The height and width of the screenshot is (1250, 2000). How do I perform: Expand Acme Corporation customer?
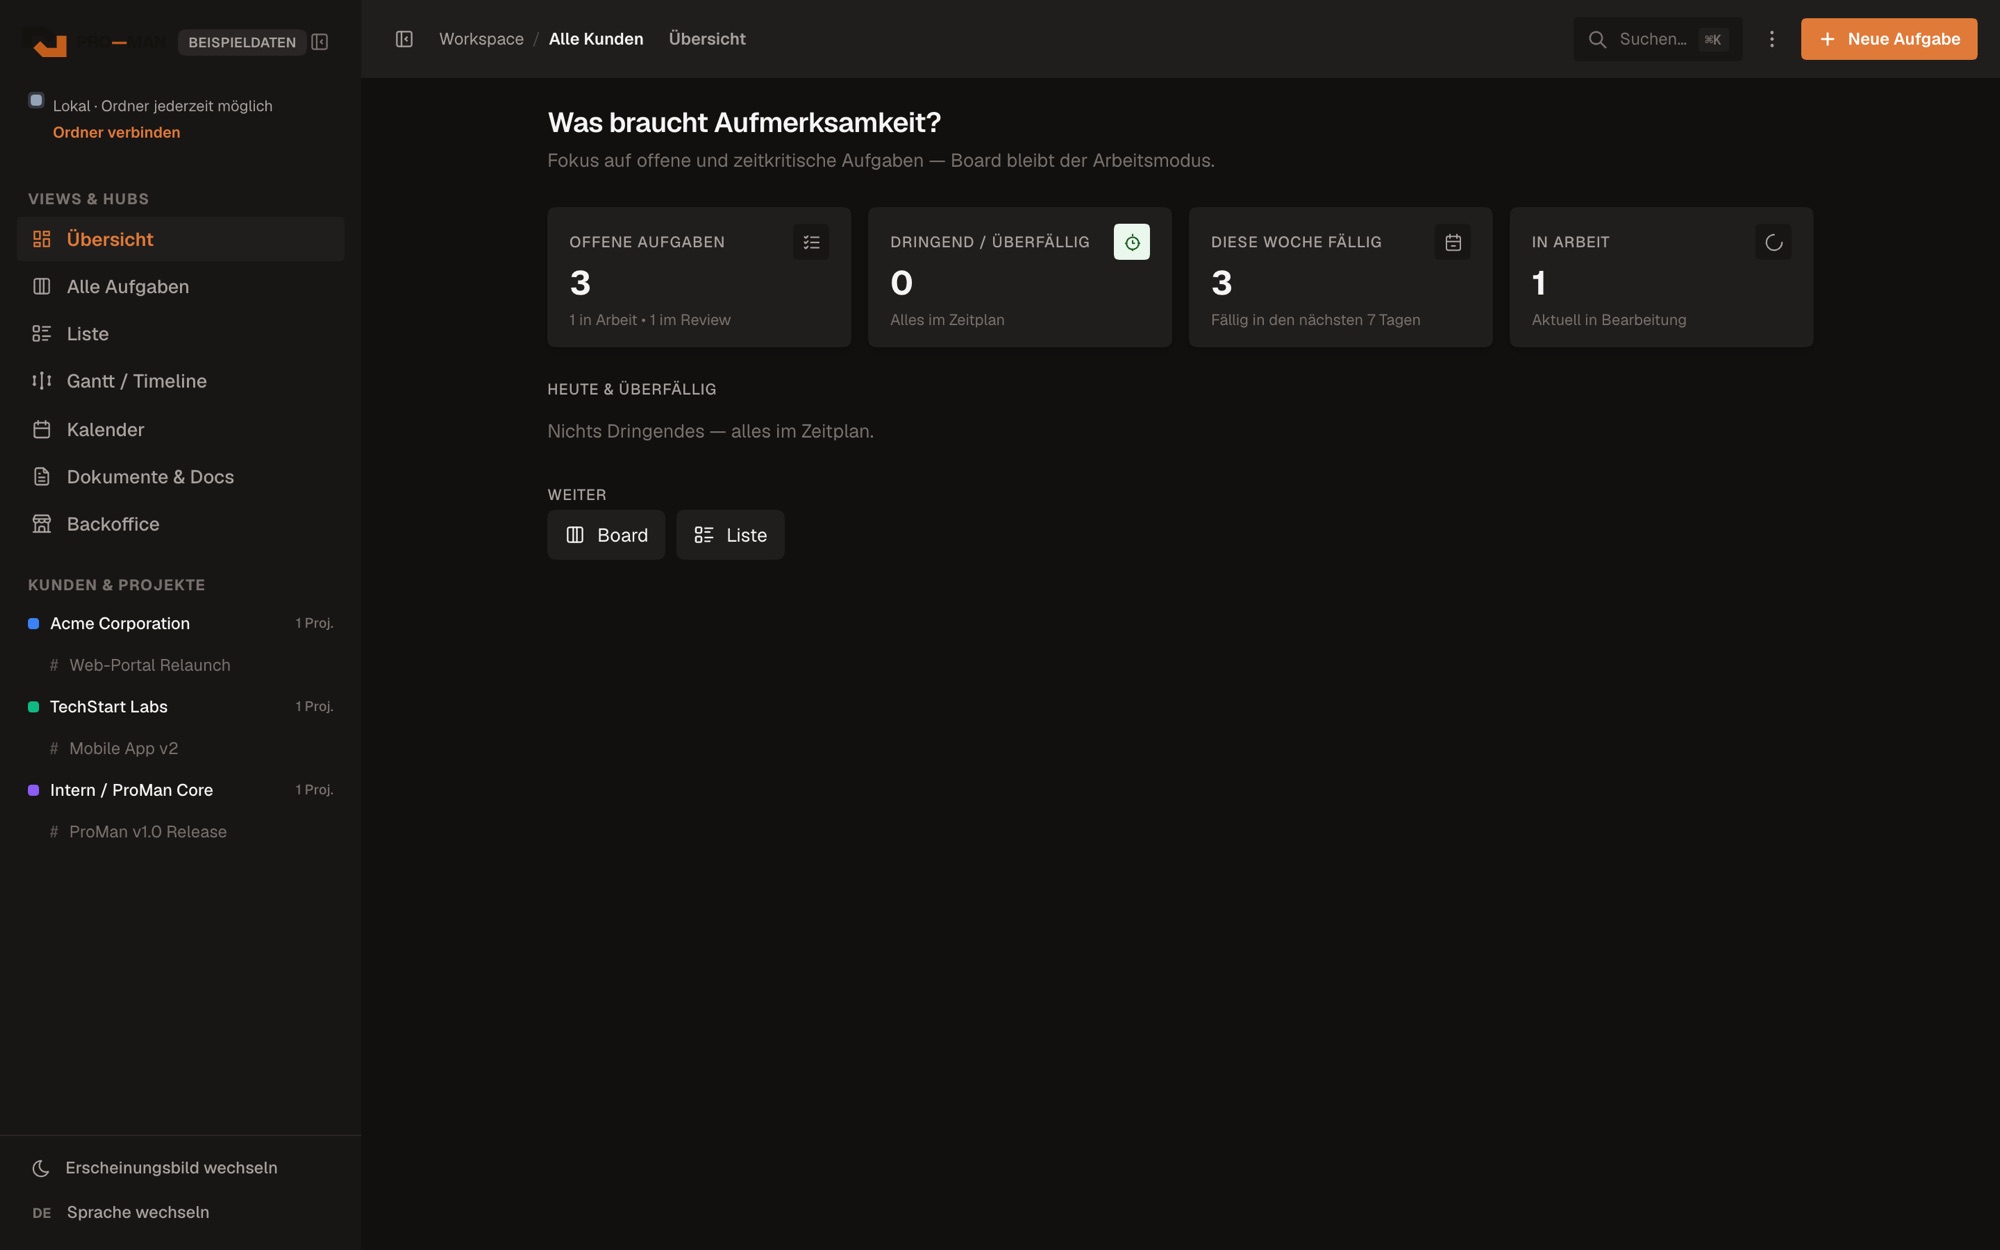point(181,623)
